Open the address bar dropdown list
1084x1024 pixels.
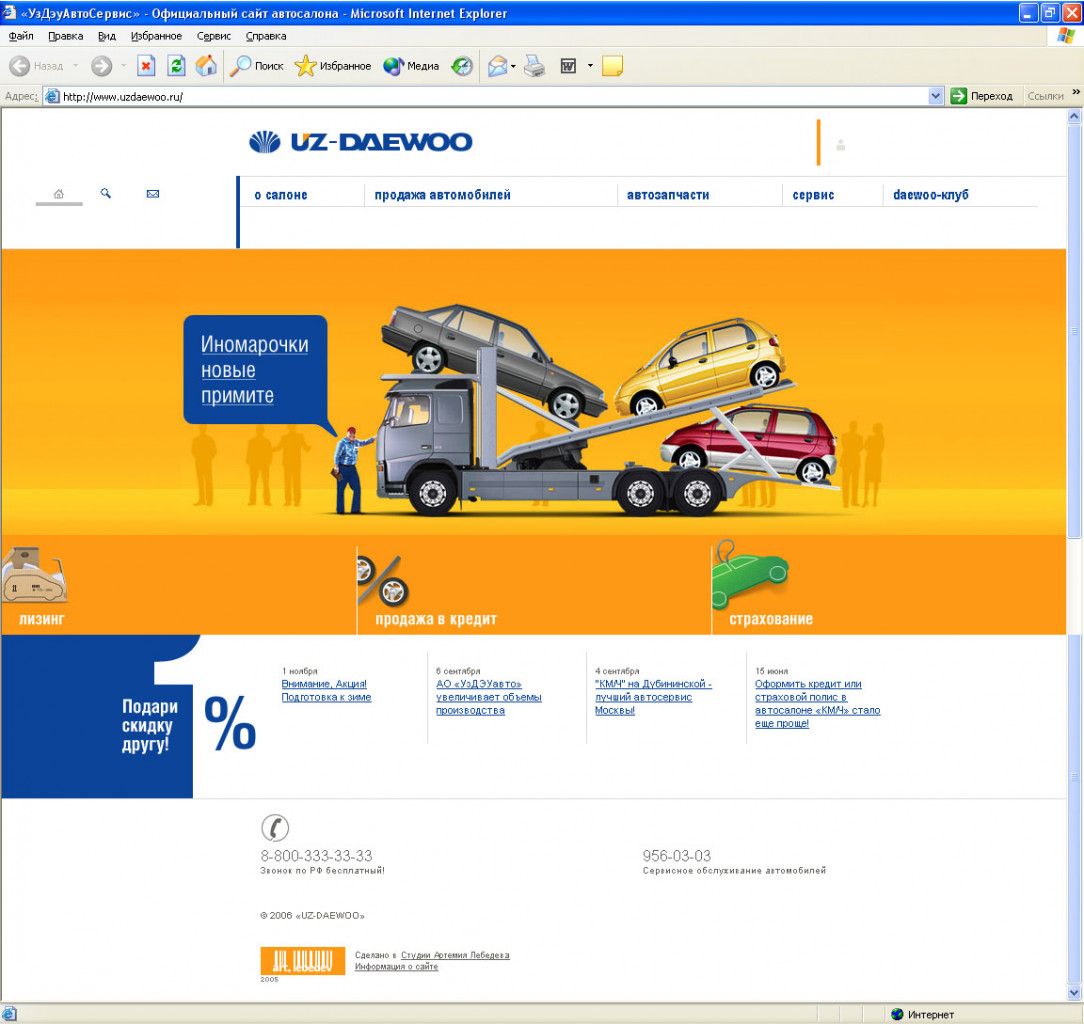click(x=935, y=96)
